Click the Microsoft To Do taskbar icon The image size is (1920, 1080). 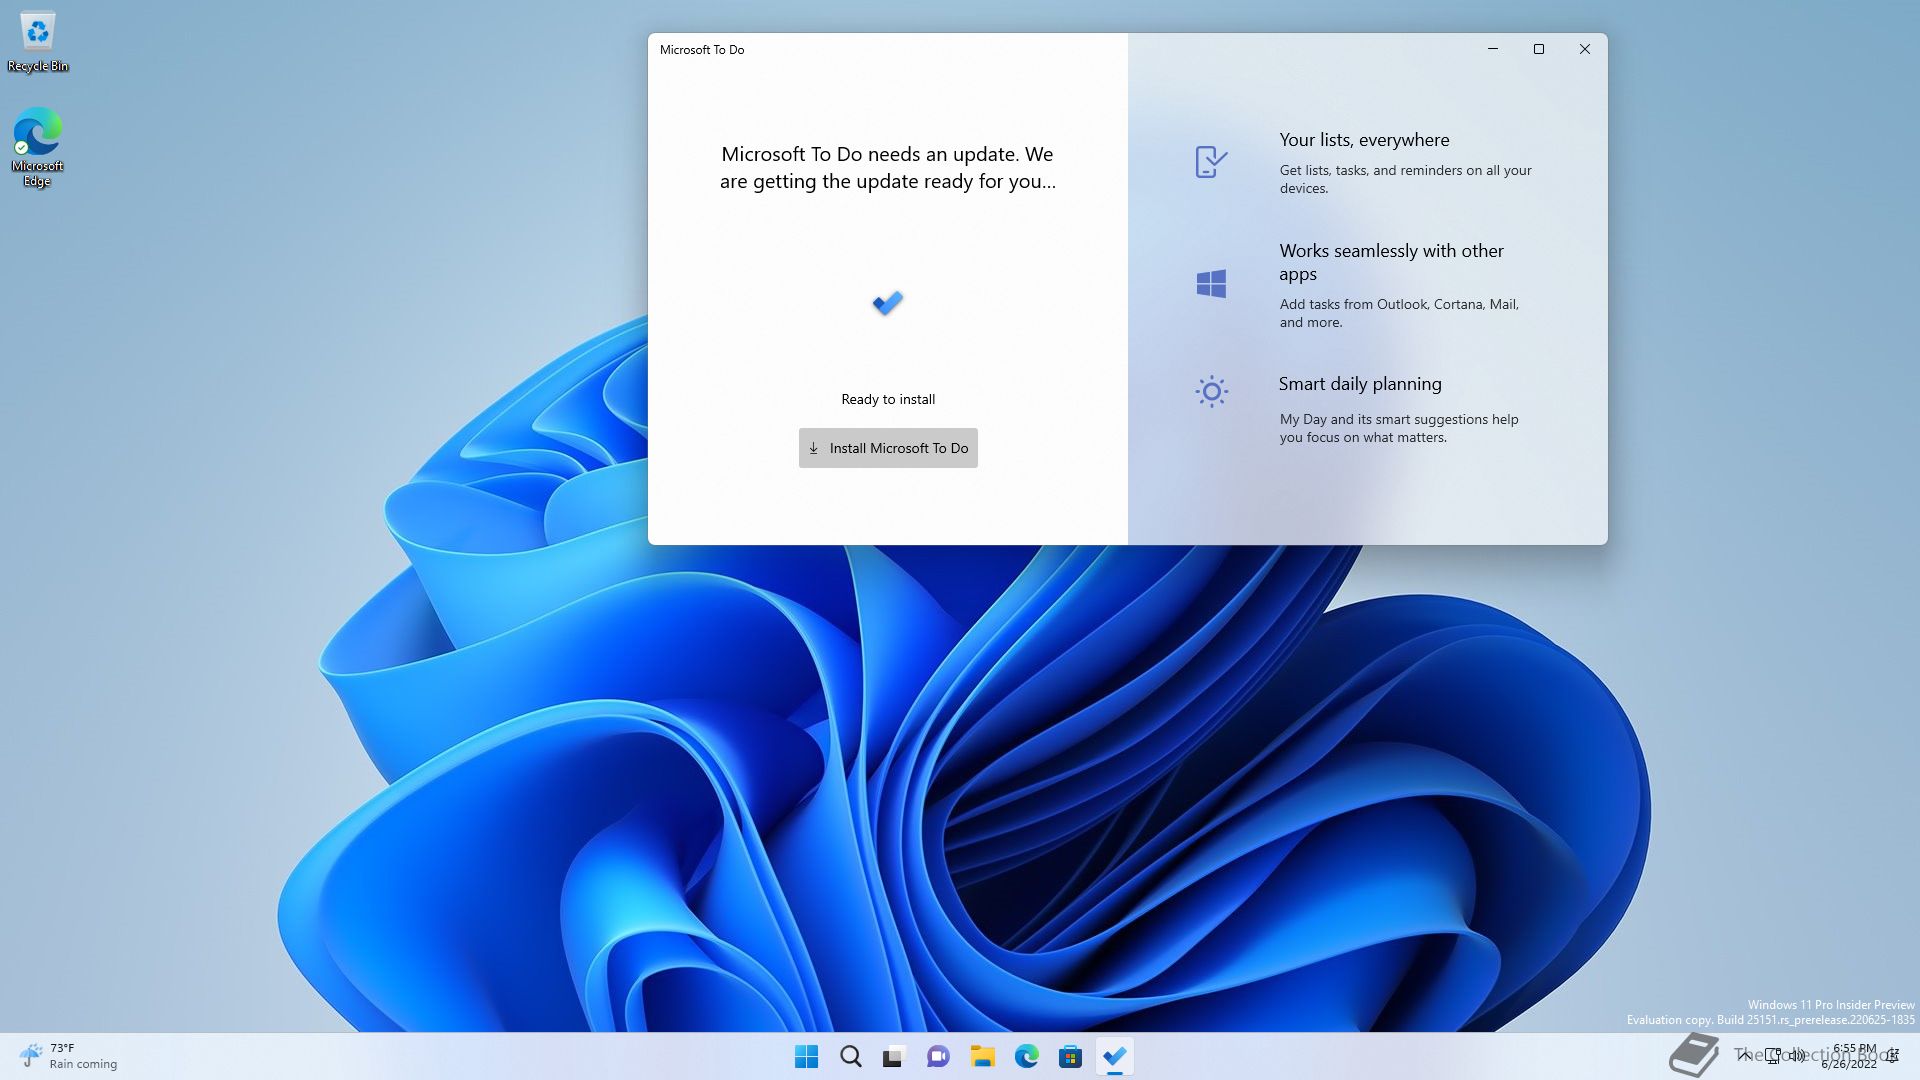[x=1114, y=1056]
